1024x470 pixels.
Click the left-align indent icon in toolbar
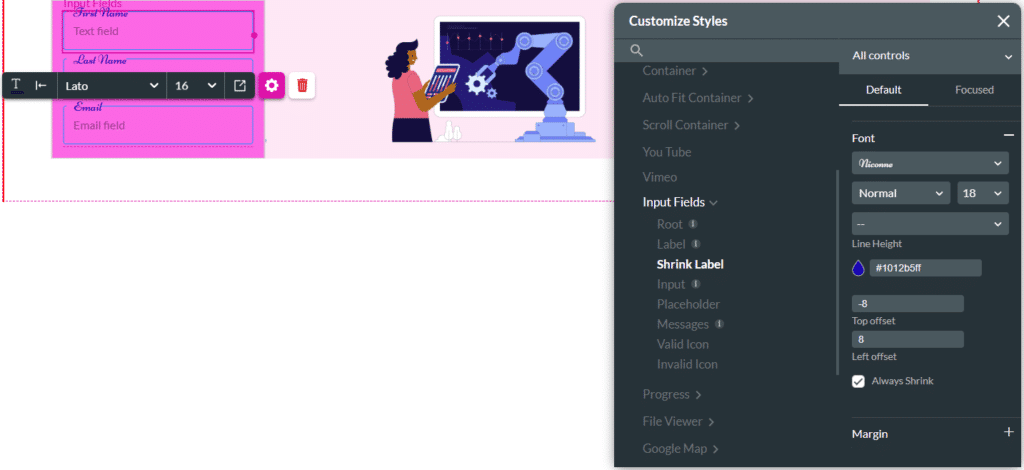pos(41,86)
